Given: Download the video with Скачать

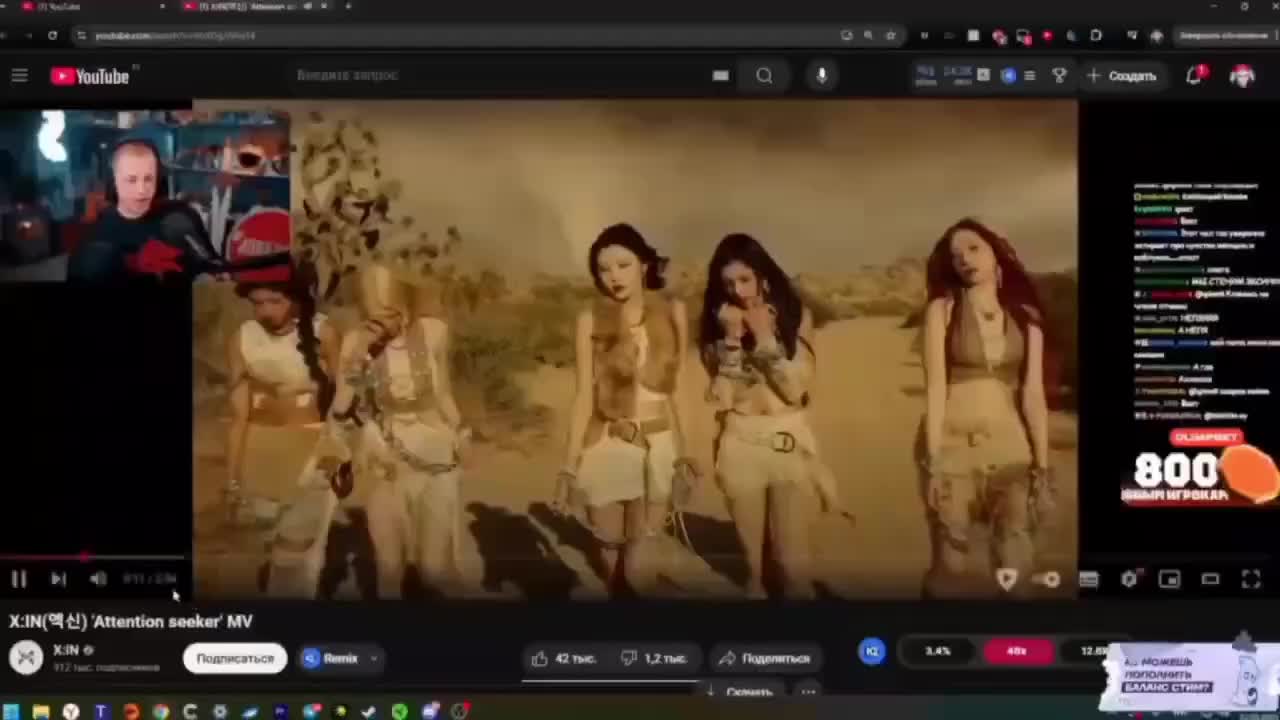Looking at the screenshot, I should pos(740,691).
